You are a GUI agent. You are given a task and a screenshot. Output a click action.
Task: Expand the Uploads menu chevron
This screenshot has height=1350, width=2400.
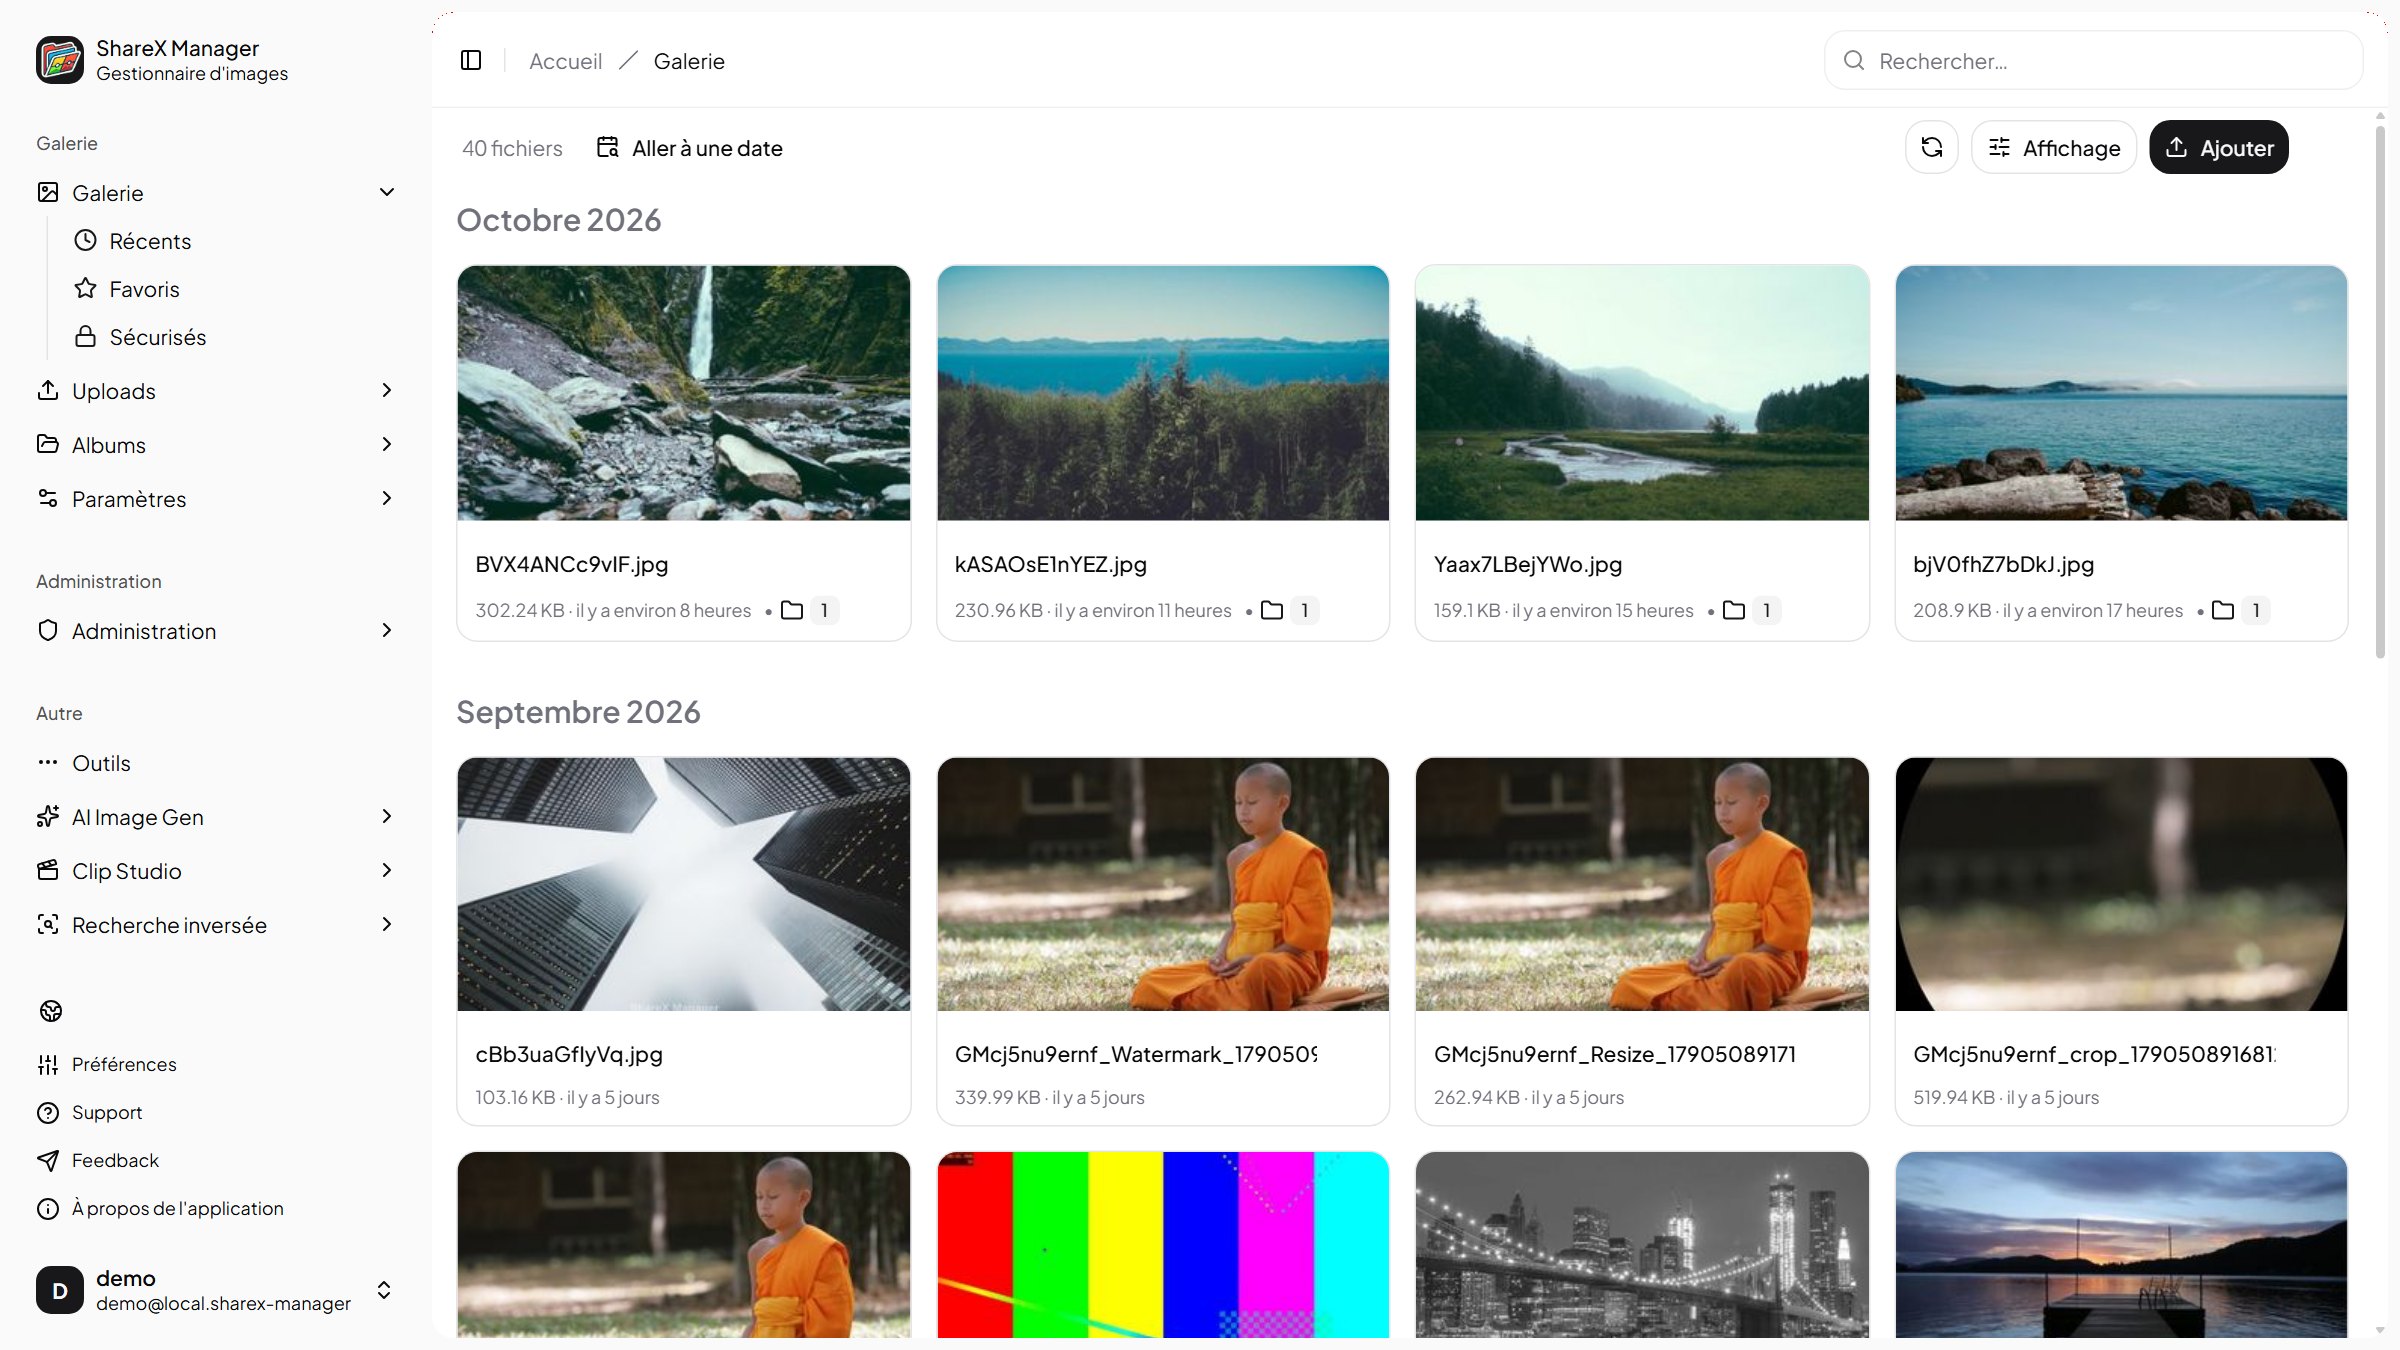(387, 390)
